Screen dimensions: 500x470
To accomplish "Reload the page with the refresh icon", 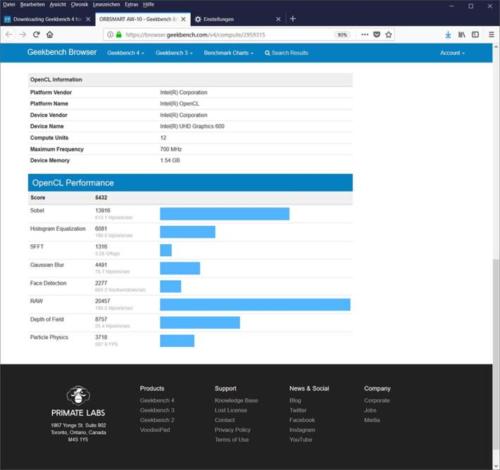I will click(x=36, y=34).
